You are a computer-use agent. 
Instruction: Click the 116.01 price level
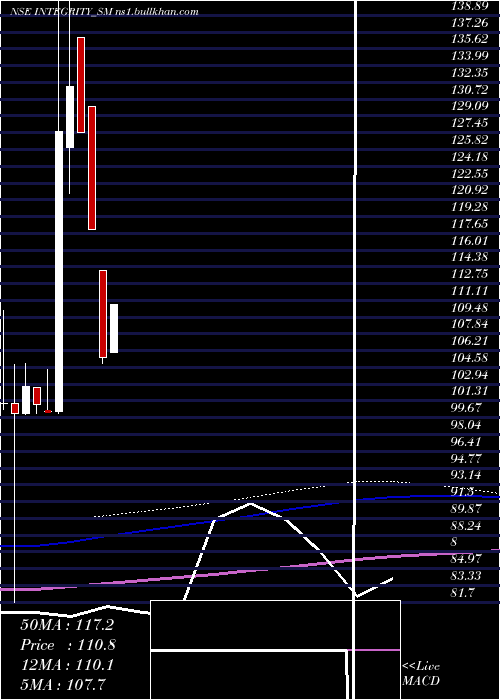(x=470, y=241)
